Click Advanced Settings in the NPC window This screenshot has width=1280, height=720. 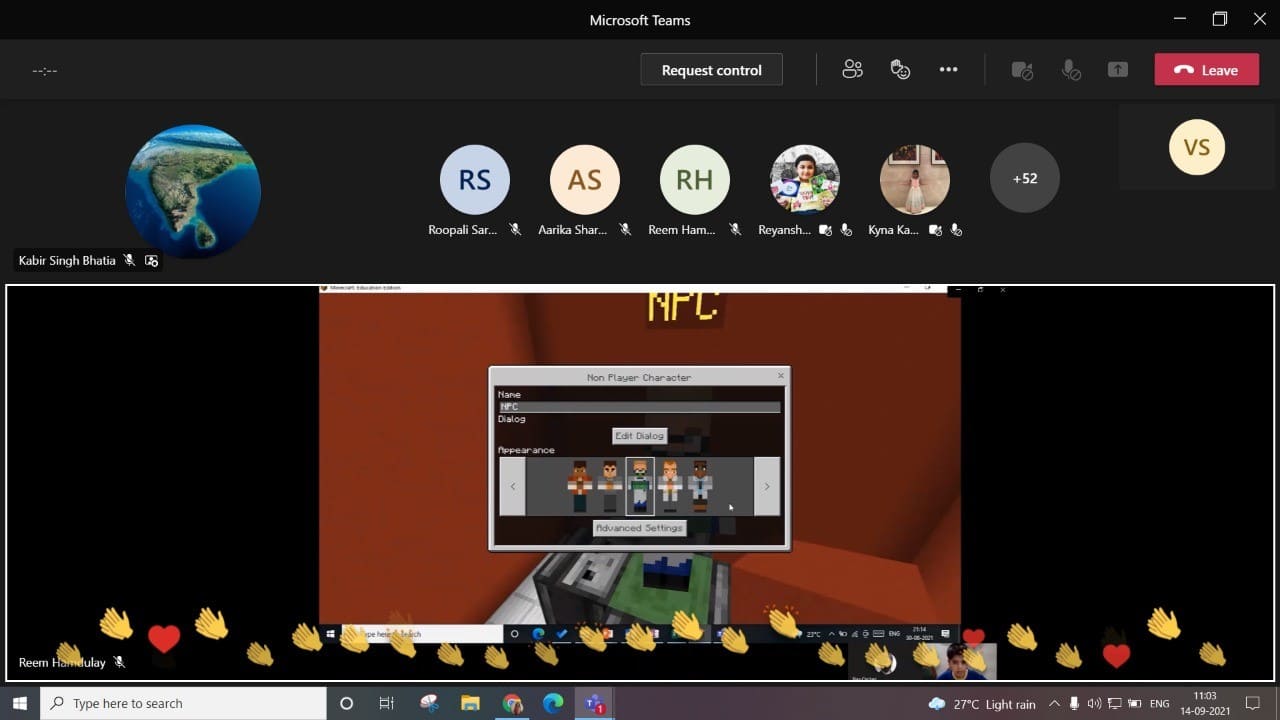(x=639, y=528)
